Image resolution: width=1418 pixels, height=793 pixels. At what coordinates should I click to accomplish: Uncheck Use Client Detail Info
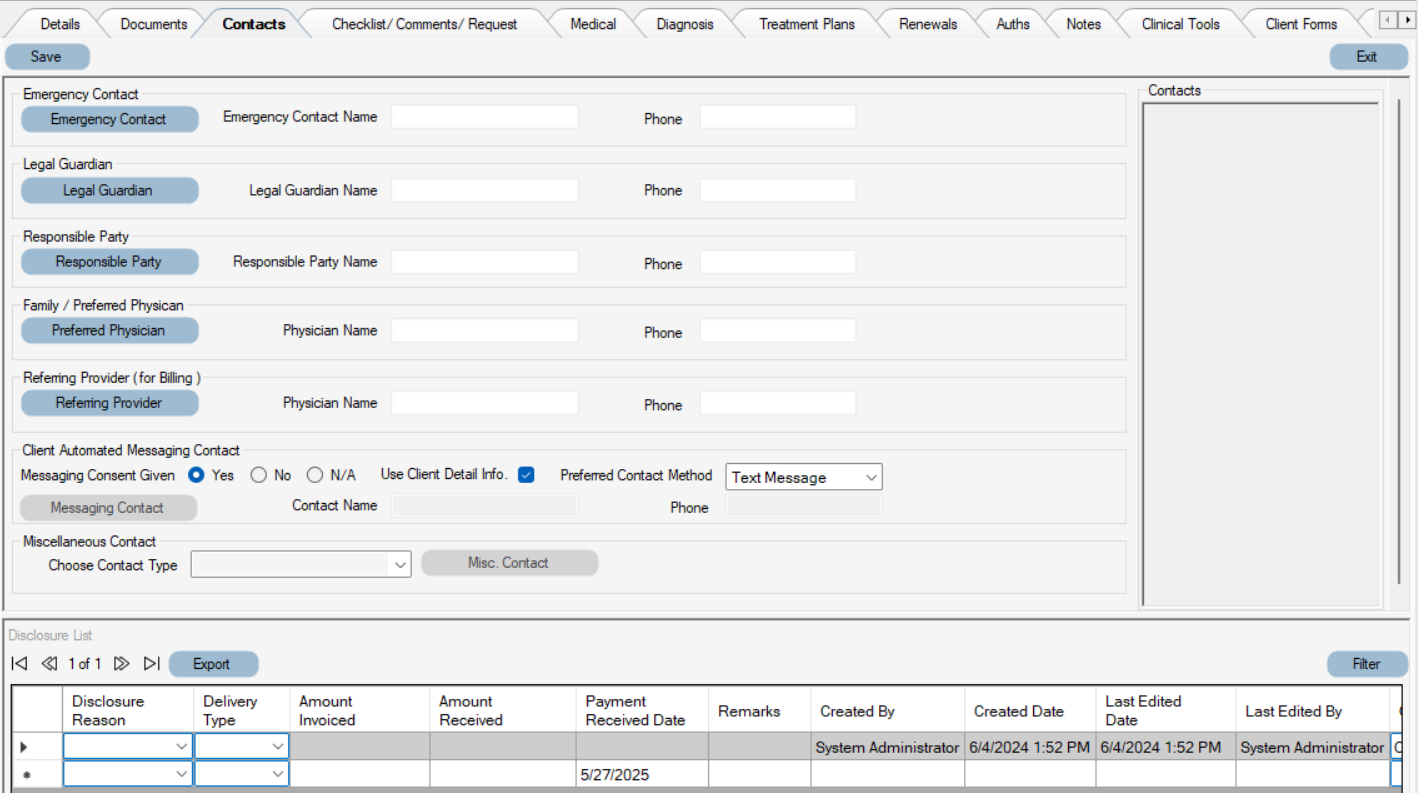[526, 473]
